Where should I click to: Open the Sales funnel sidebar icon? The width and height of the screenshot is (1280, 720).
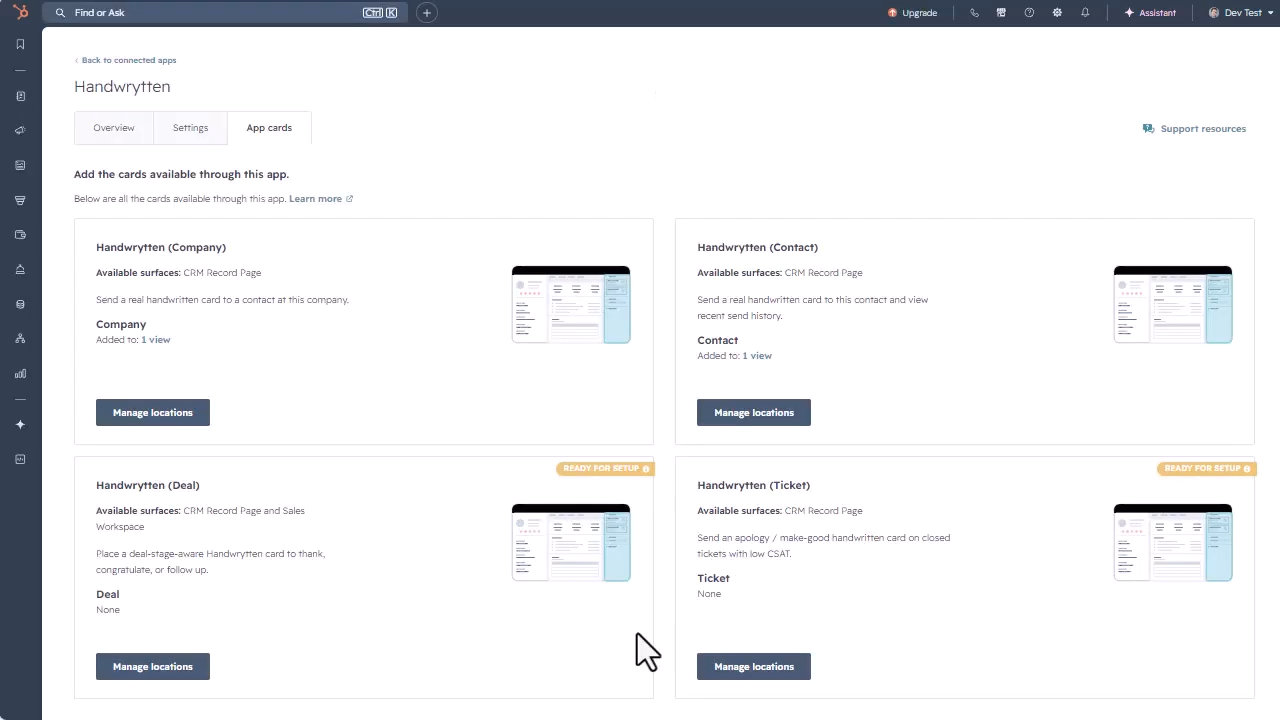pyautogui.click(x=20, y=200)
